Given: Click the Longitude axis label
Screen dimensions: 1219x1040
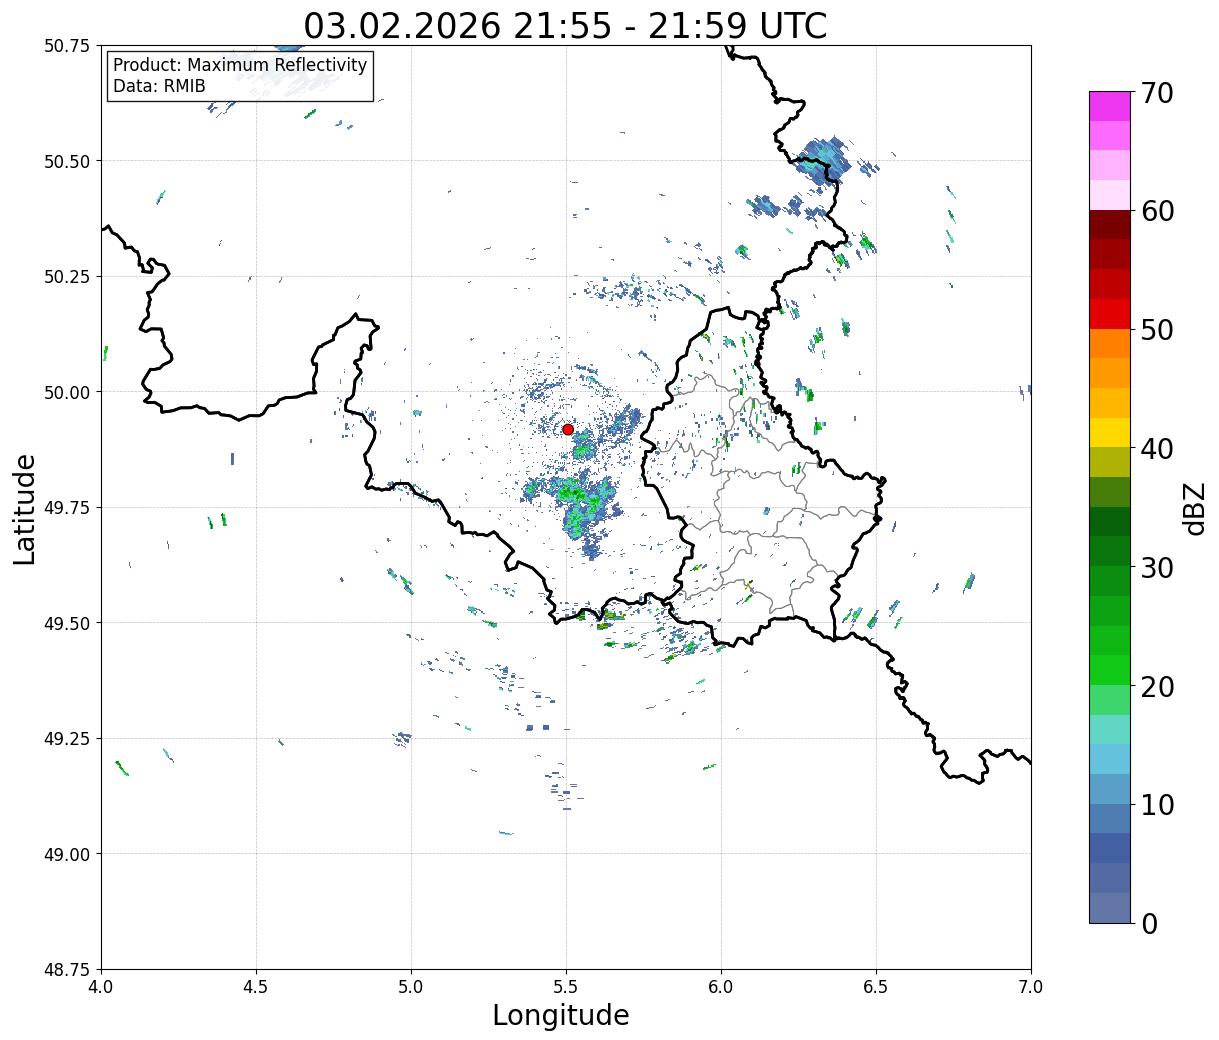Looking at the screenshot, I should coord(561,1015).
